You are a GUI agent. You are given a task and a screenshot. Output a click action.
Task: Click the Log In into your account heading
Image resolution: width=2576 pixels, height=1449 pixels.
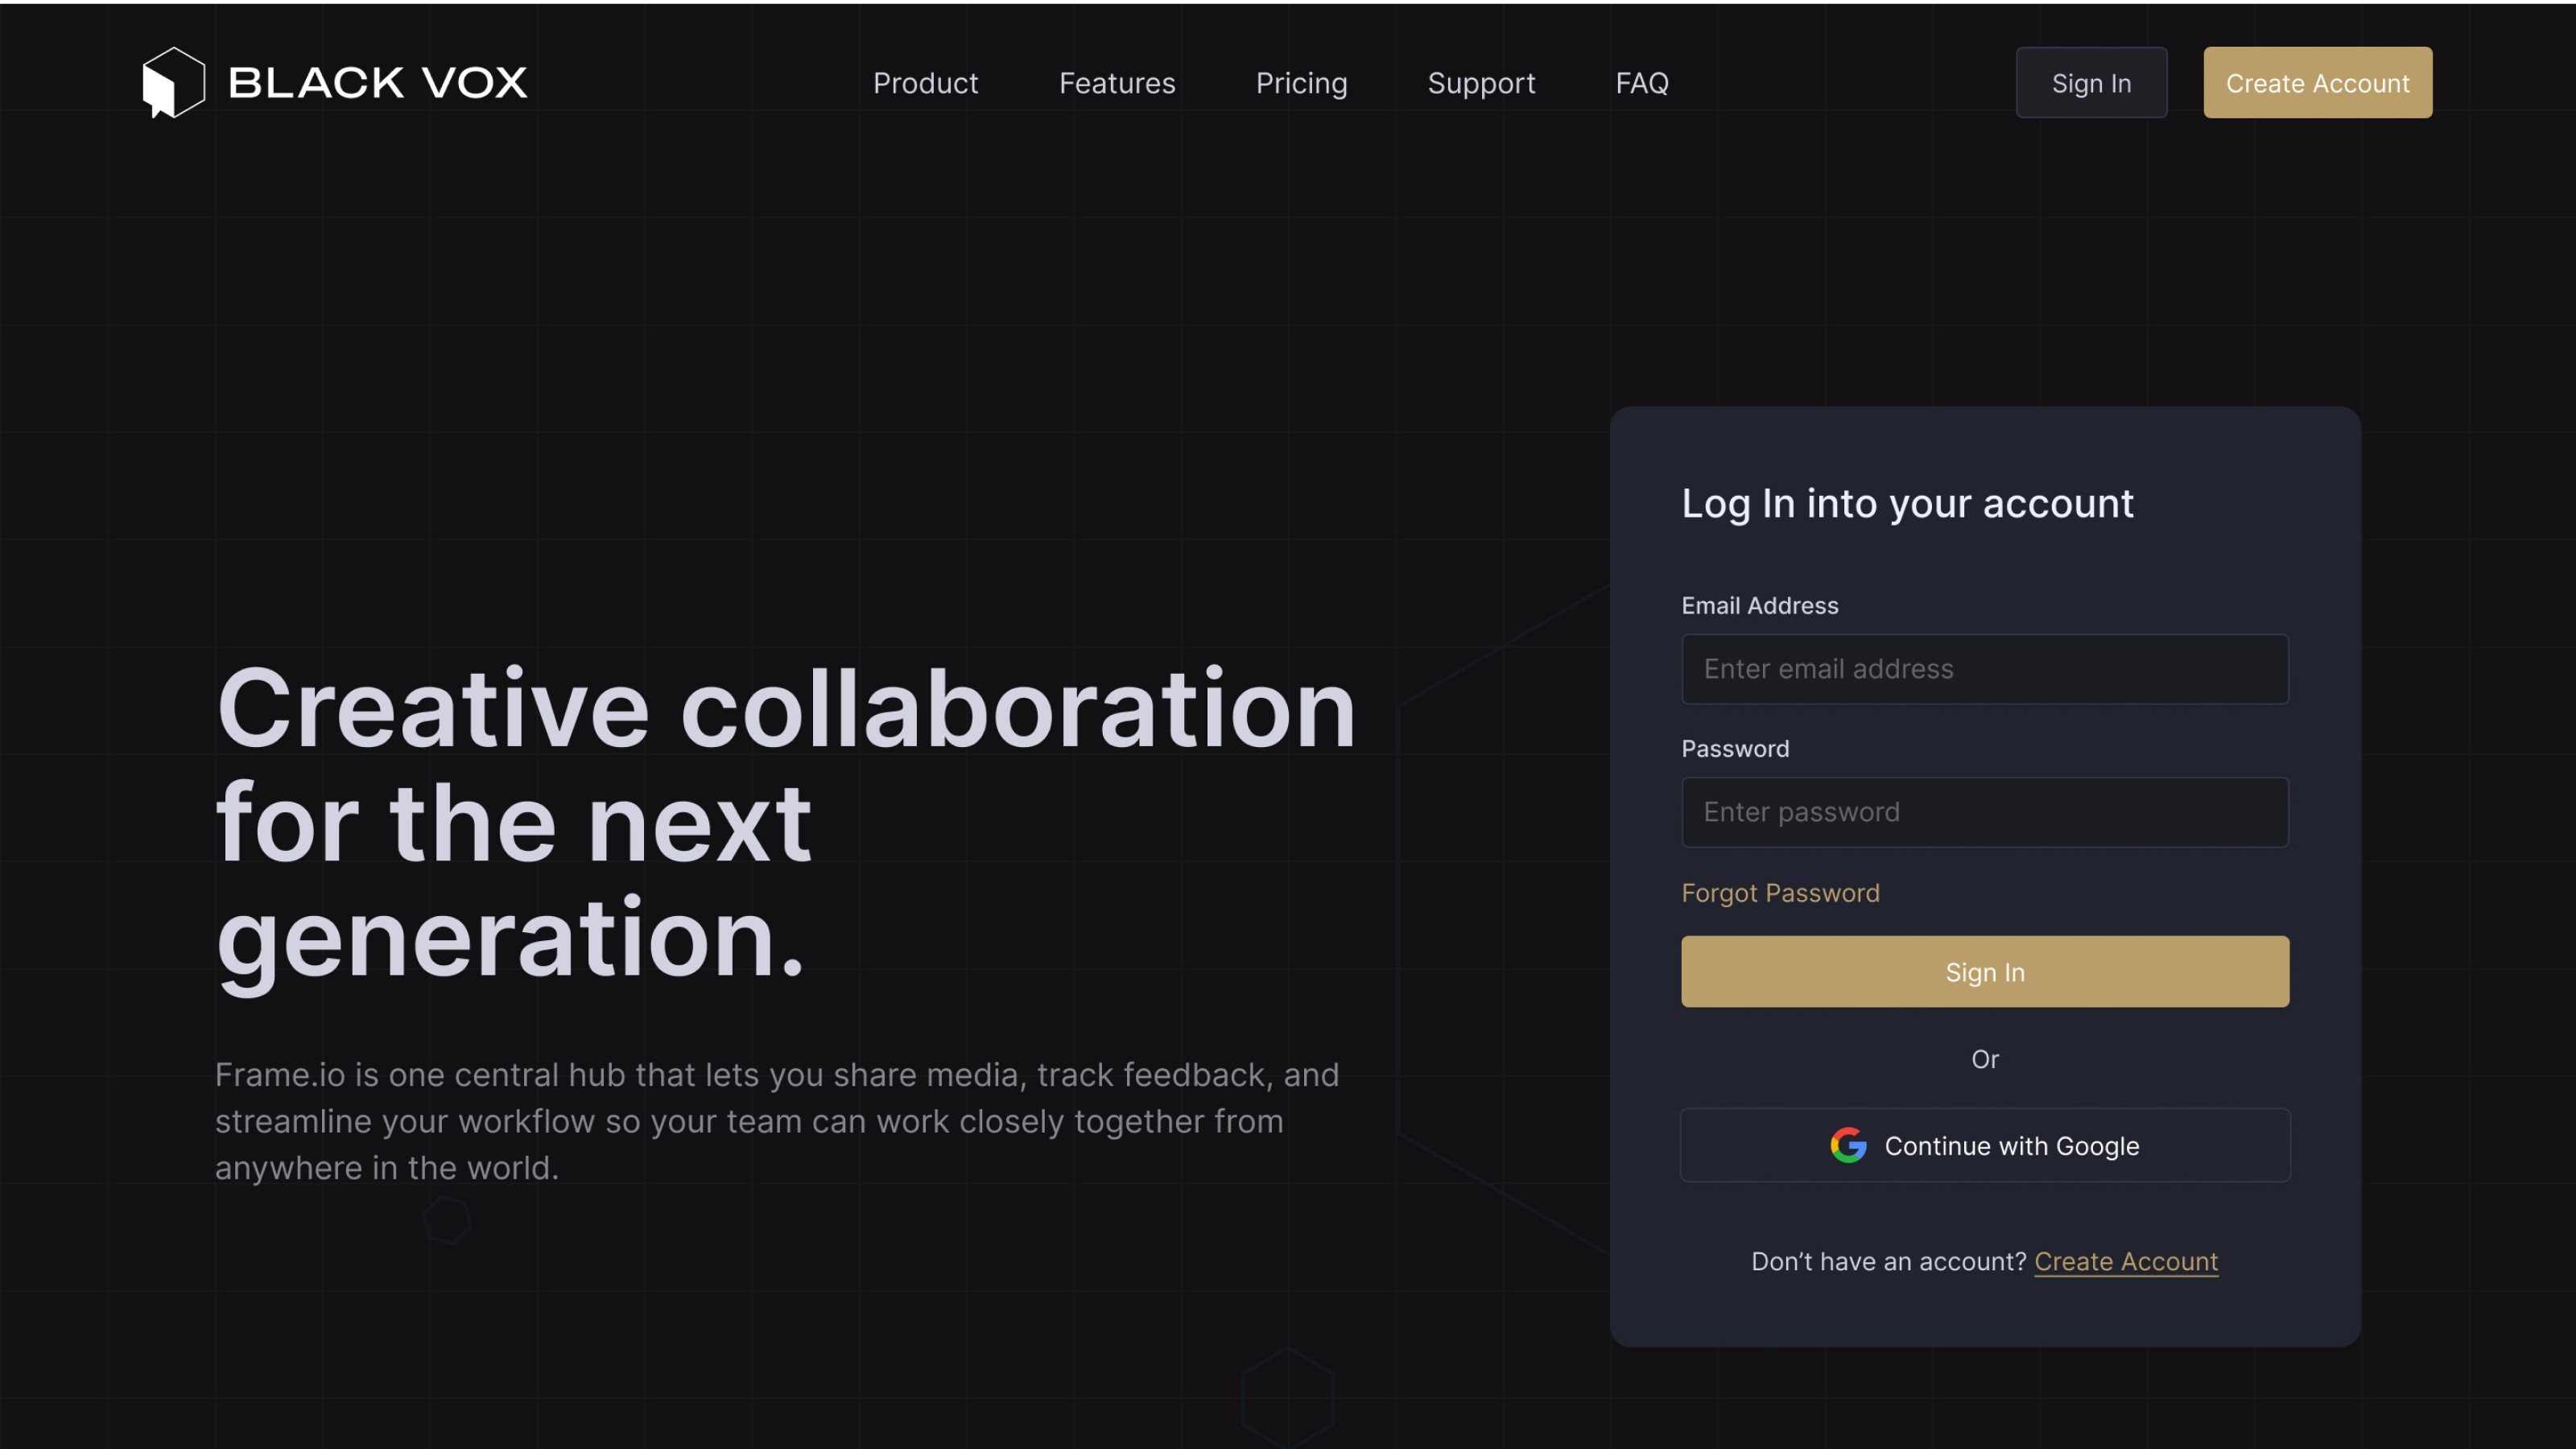[x=1907, y=503]
